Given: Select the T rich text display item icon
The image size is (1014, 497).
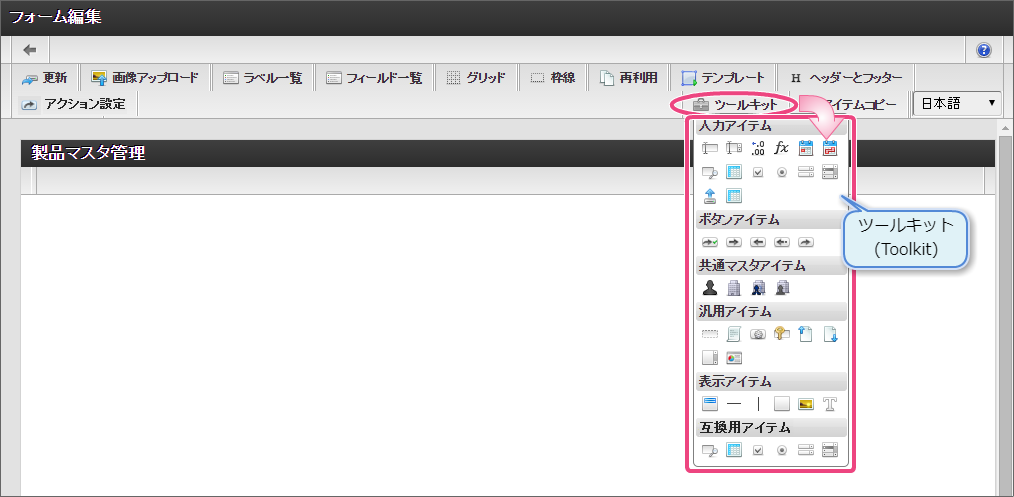Looking at the screenshot, I should click(x=829, y=404).
